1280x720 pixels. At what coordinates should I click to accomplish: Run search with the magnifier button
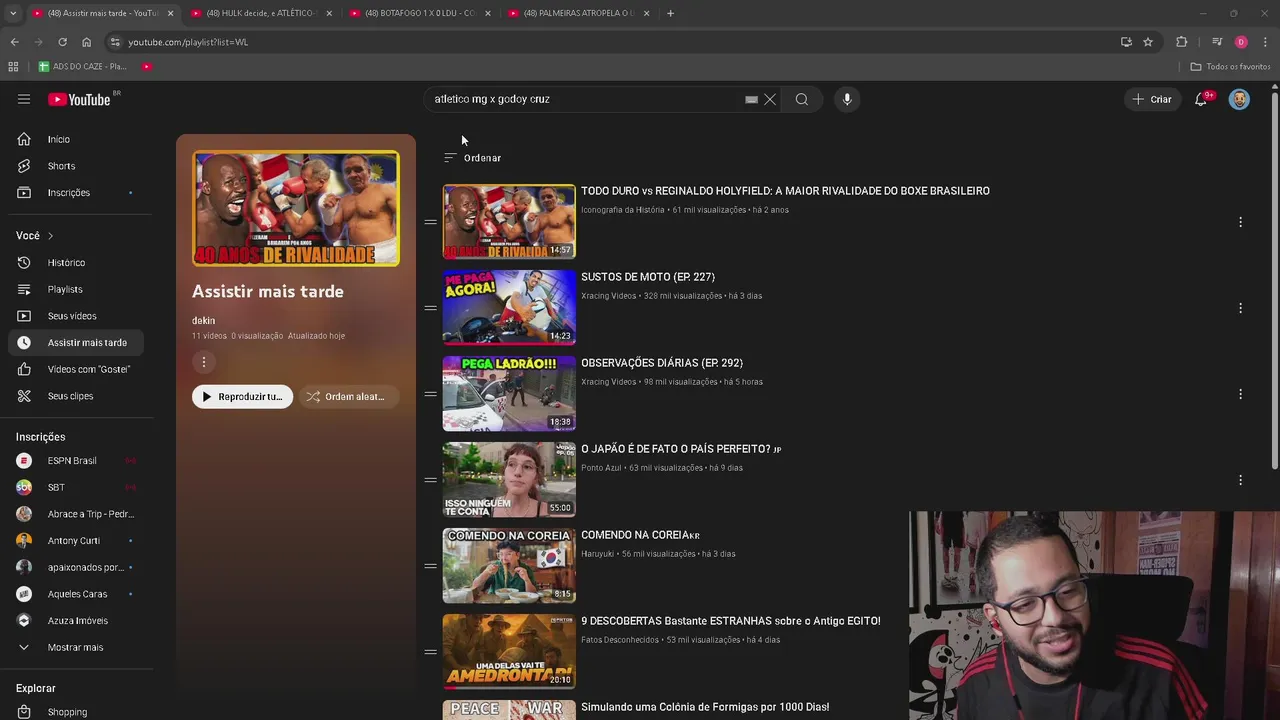click(x=801, y=99)
